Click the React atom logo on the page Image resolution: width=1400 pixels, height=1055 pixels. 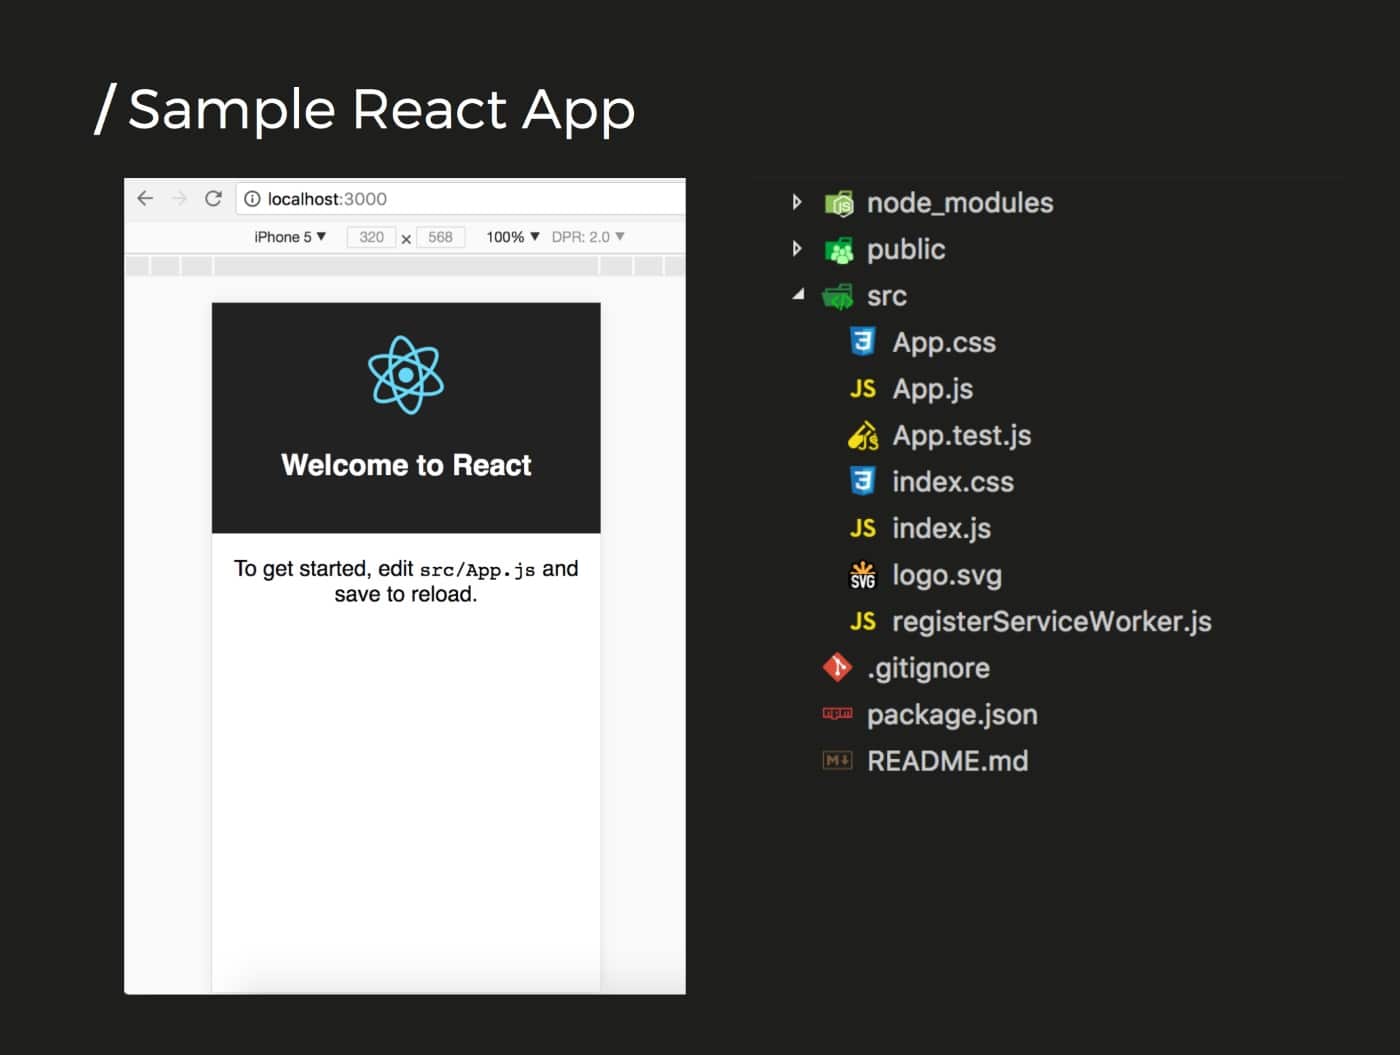coord(406,376)
